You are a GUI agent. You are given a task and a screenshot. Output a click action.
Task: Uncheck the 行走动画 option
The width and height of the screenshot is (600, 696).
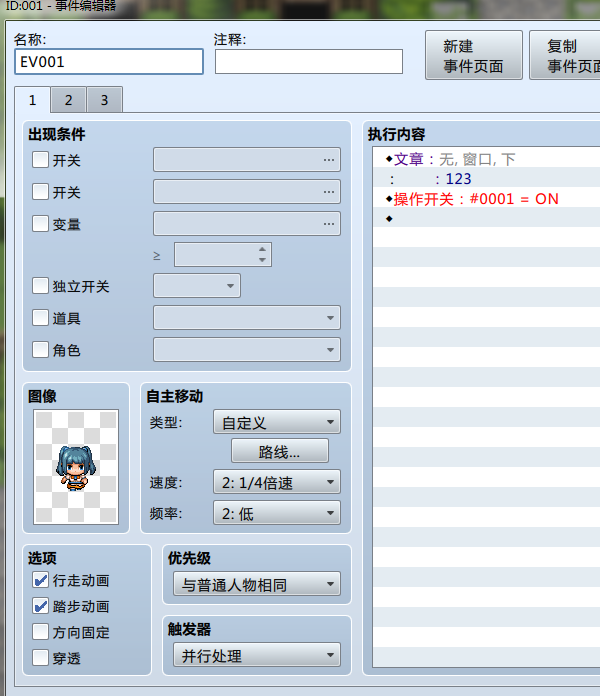coord(40,580)
